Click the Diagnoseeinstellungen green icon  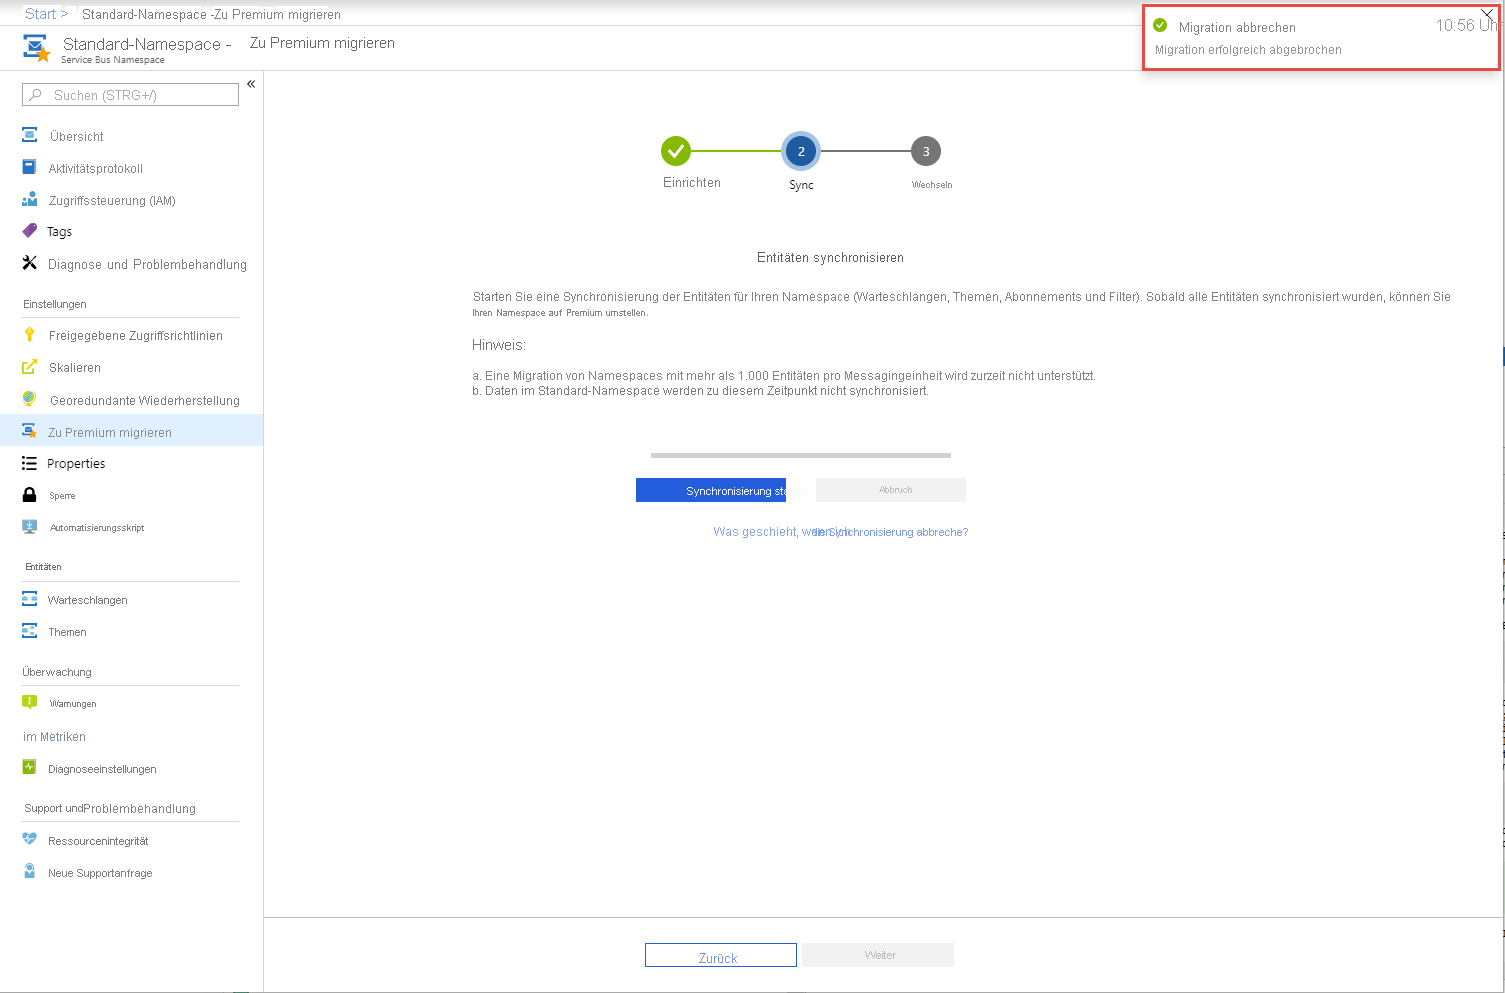(30, 768)
